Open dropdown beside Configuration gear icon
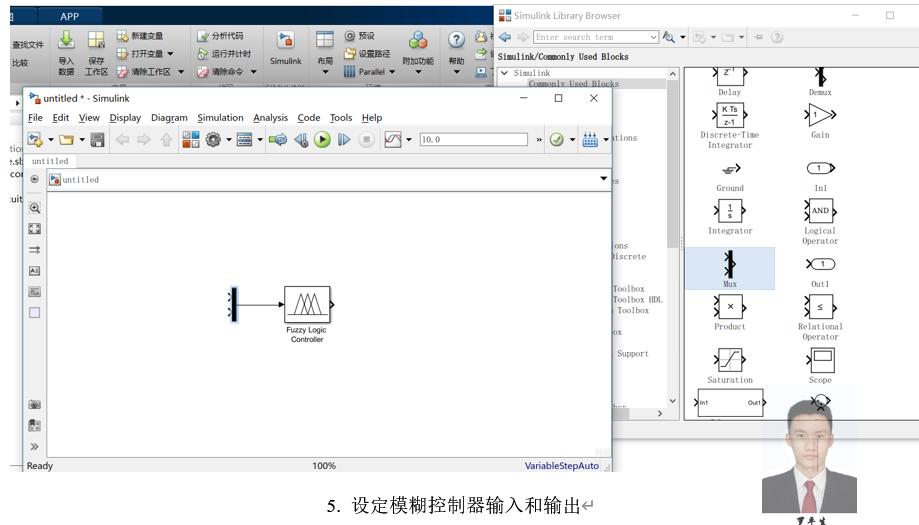The height and width of the screenshot is (525, 919). [x=229, y=139]
